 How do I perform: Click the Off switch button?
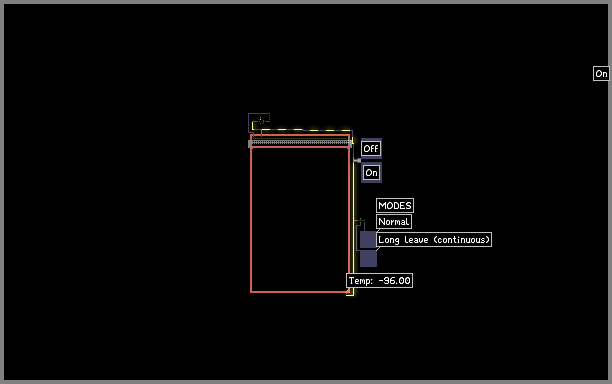[371, 149]
